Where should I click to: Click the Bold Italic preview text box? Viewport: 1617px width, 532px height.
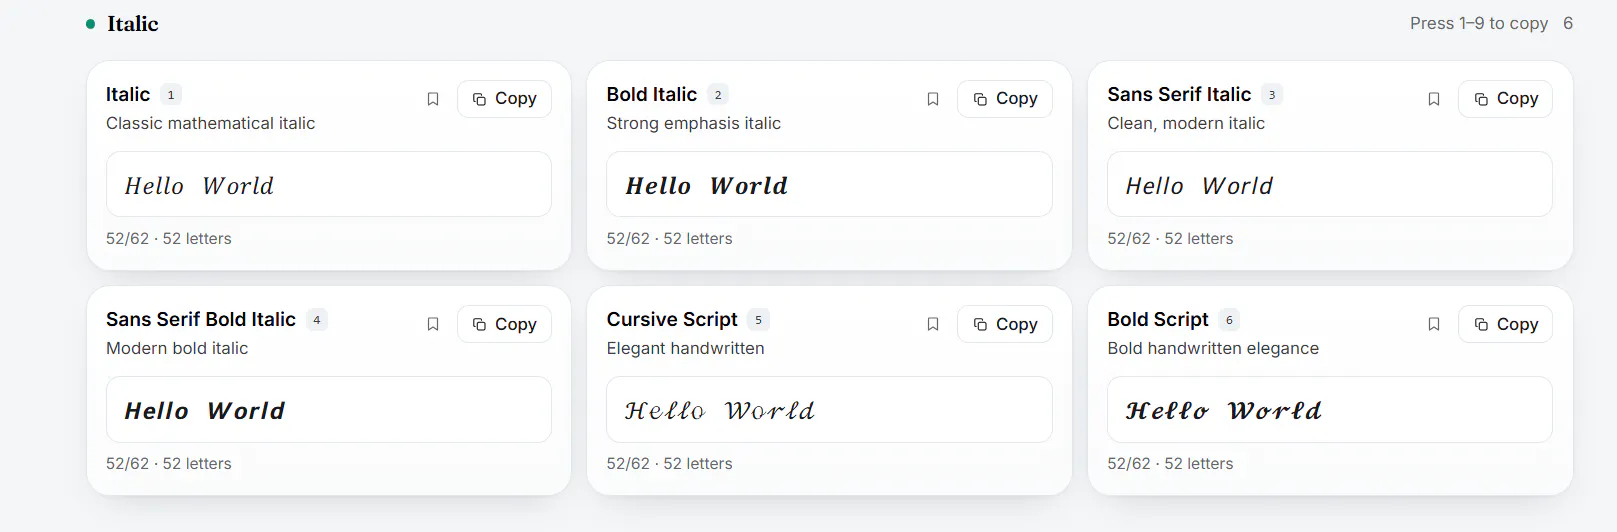pyautogui.click(x=829, y=184)
